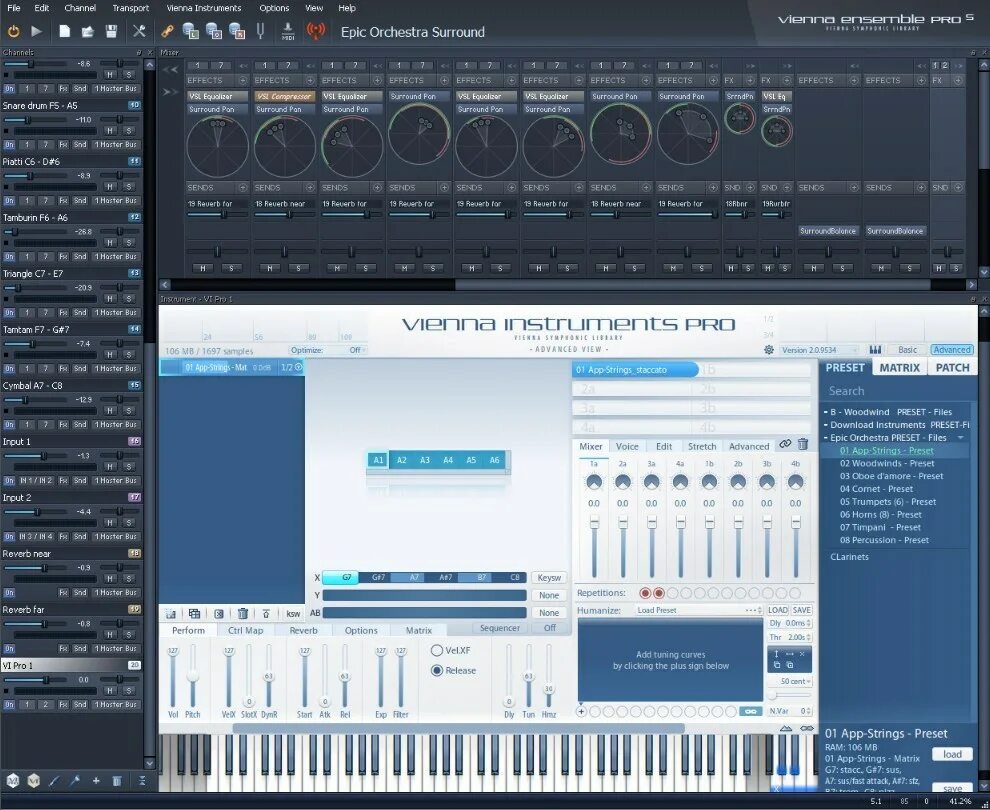The width and height of the screenshot is (990, 810).
Task: Click the plus icon to add a tuning curve
Action: tap(581, 712)
